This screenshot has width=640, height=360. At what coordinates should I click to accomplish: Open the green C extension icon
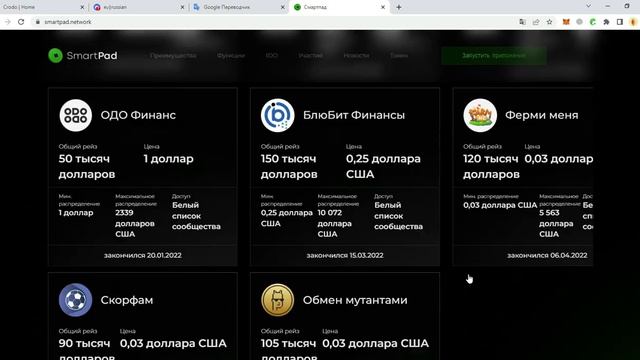click(593, 22)
